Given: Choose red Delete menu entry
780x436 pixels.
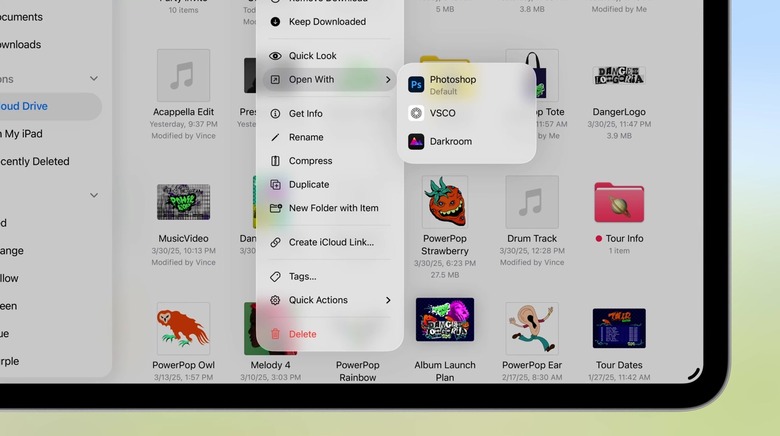Looking at the screenshot, I should tap(330, 334).
